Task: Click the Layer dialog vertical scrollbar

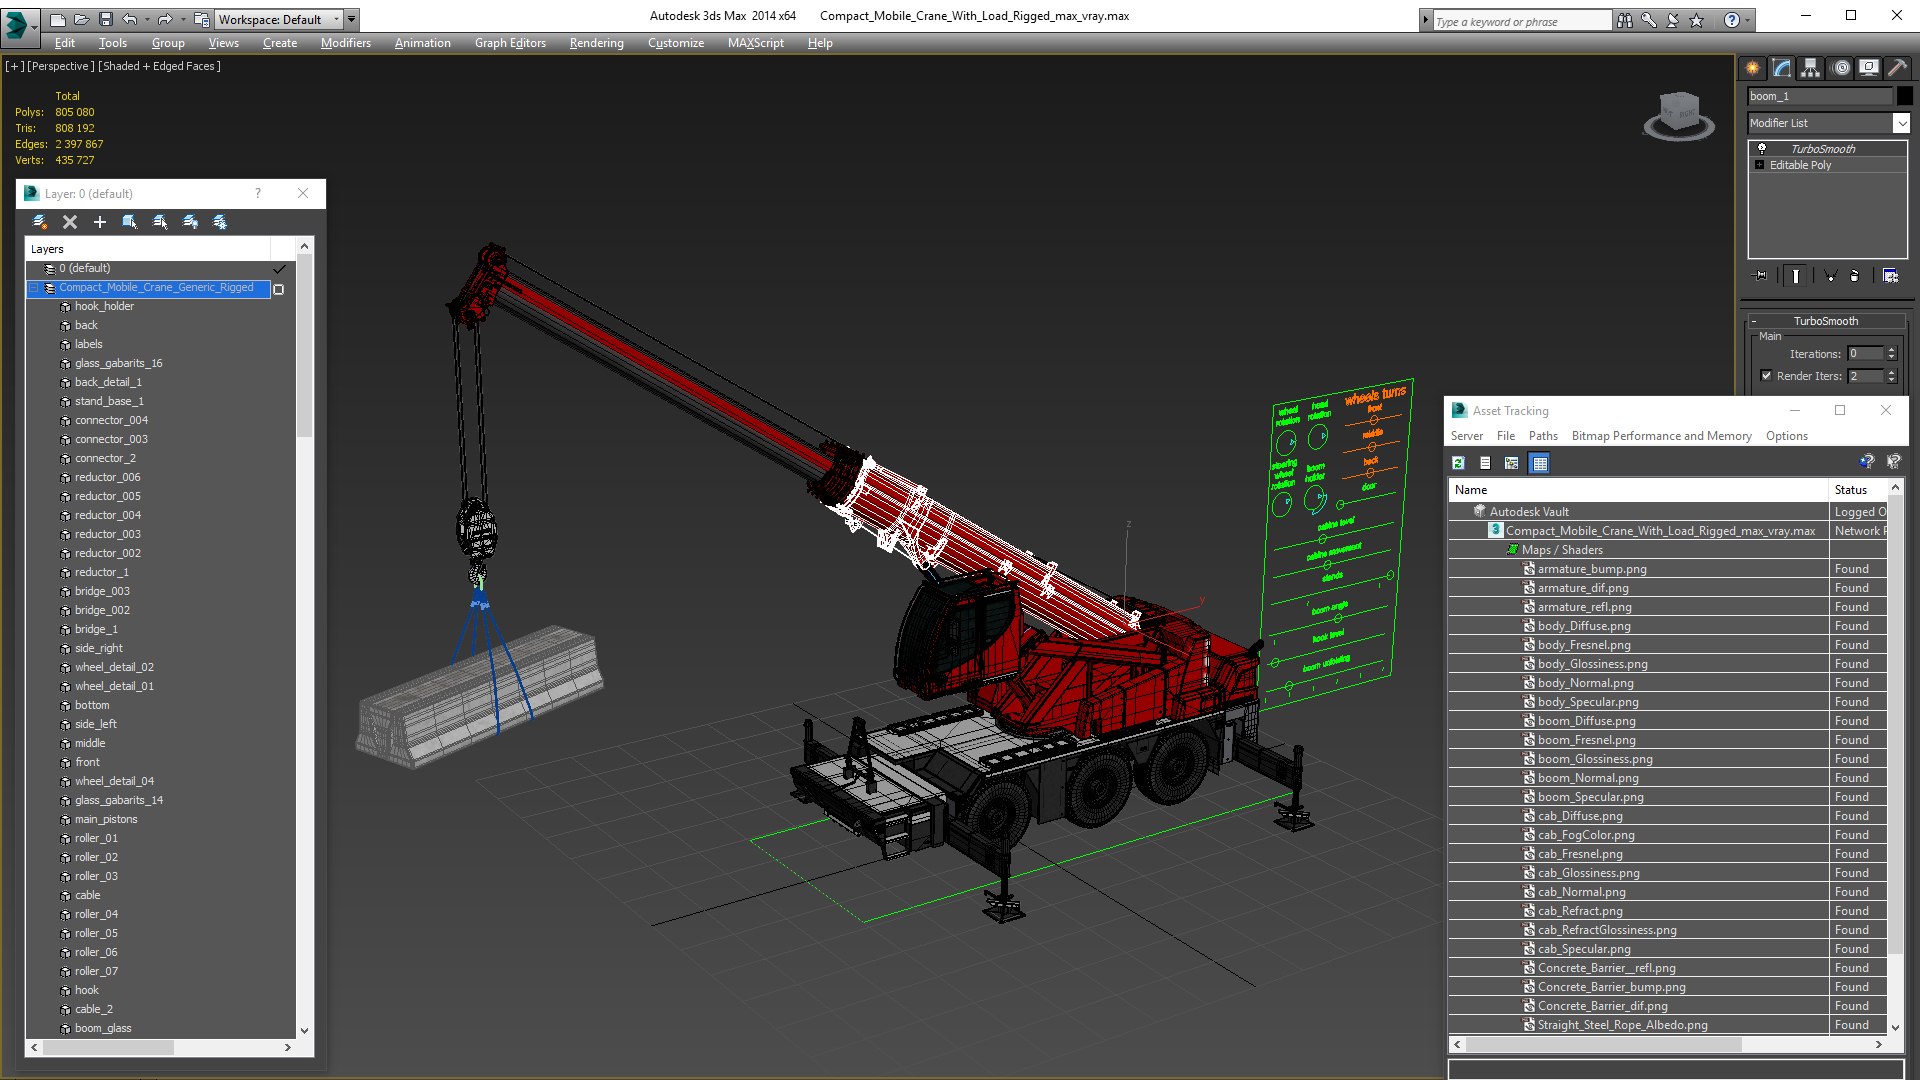Action: click(304, 345)
